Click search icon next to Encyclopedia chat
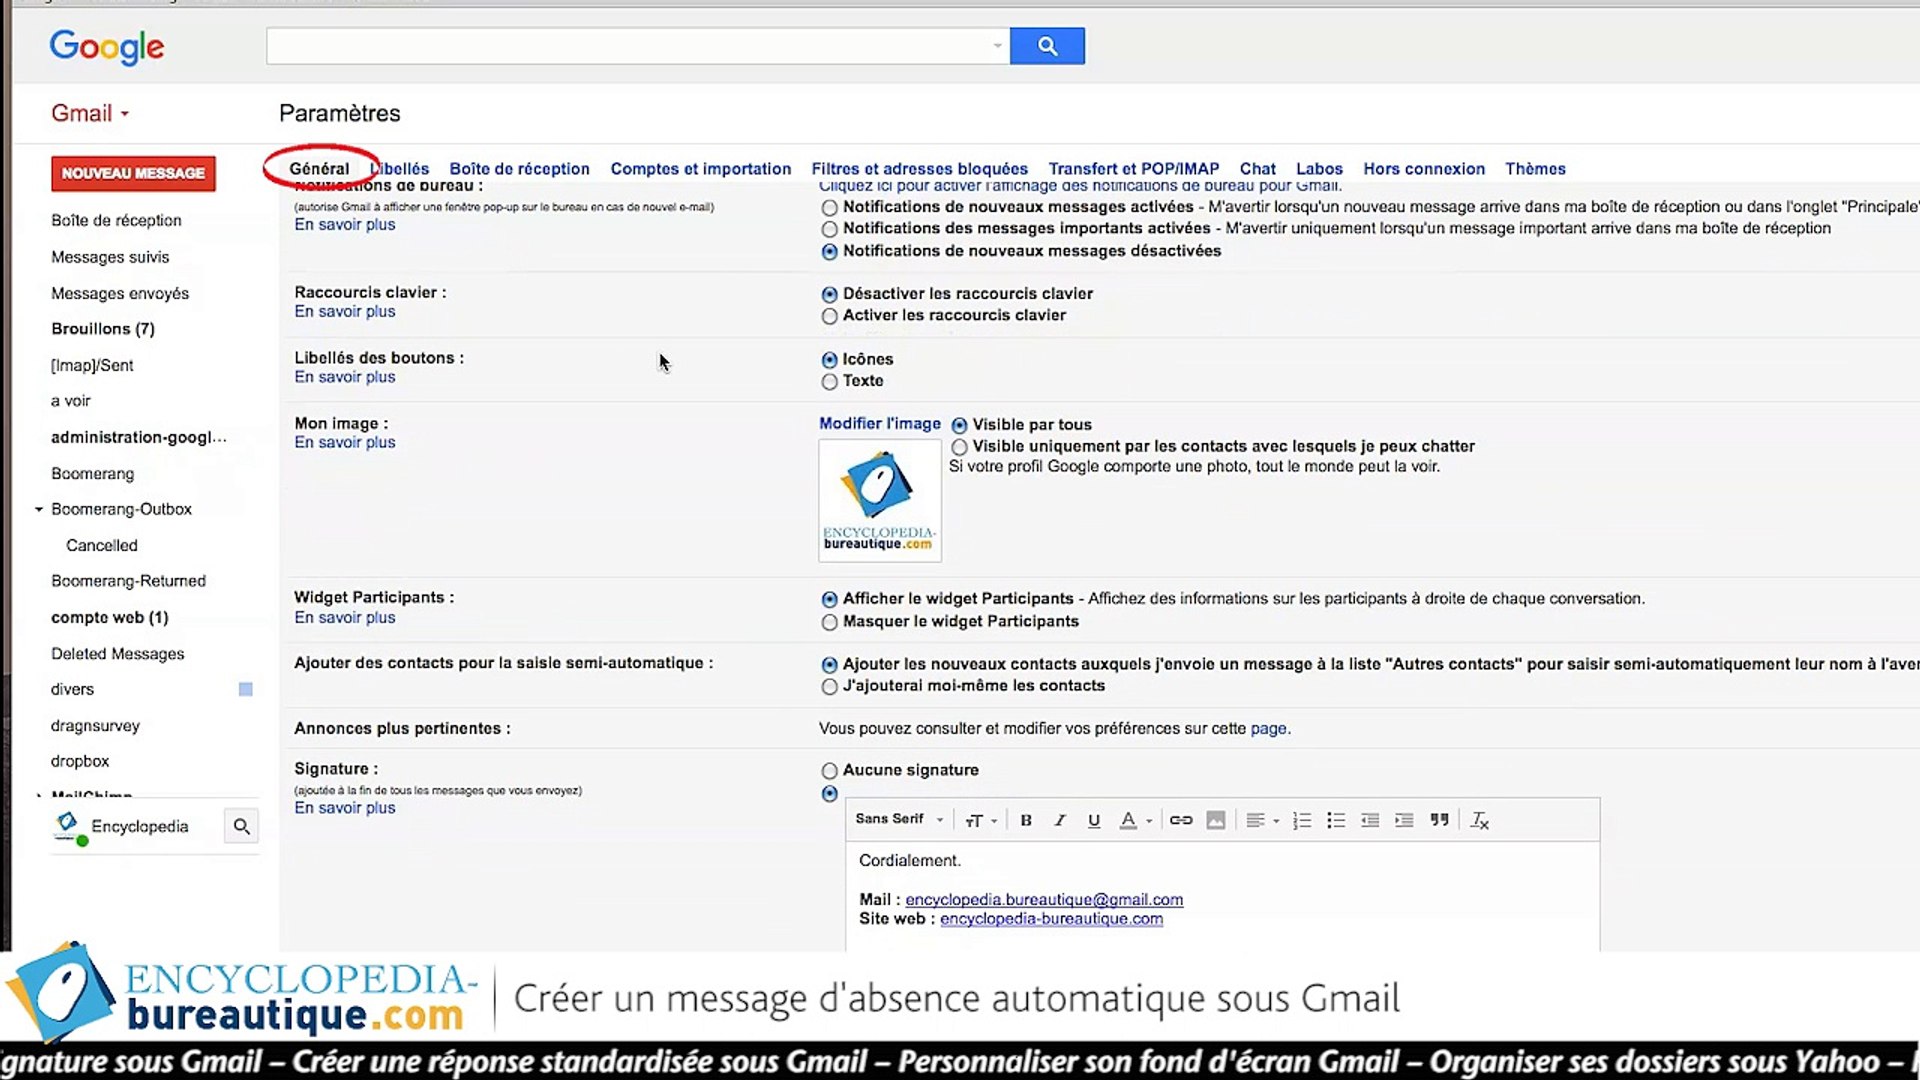This screenshot has height=1080, width=1920. coord(241,826)
